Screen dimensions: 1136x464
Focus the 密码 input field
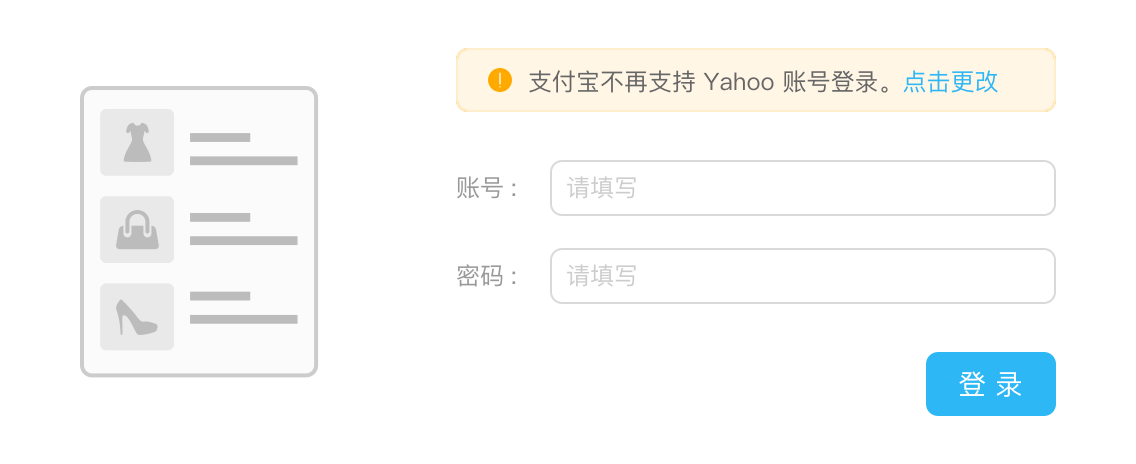(802, 276)
